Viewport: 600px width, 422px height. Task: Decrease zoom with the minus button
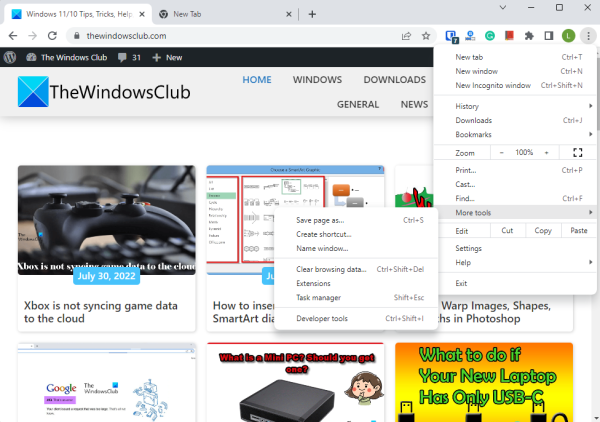tap(502, 152)
